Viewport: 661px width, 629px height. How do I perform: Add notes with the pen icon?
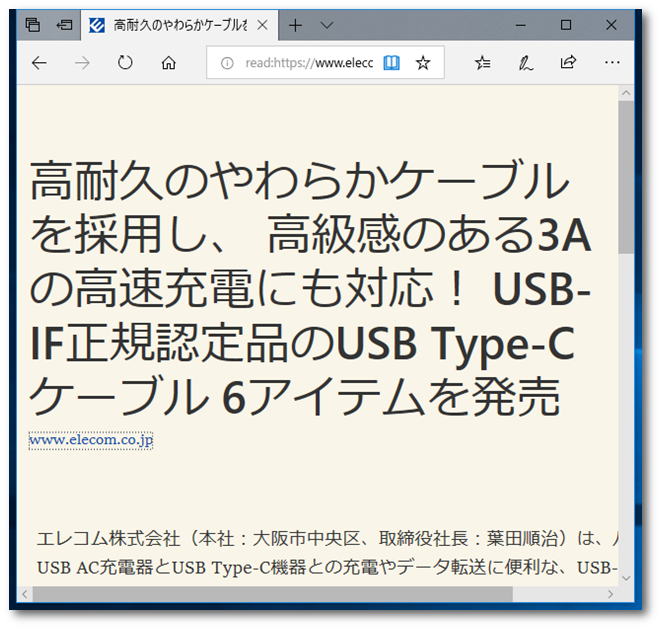(x=526, y=63)
